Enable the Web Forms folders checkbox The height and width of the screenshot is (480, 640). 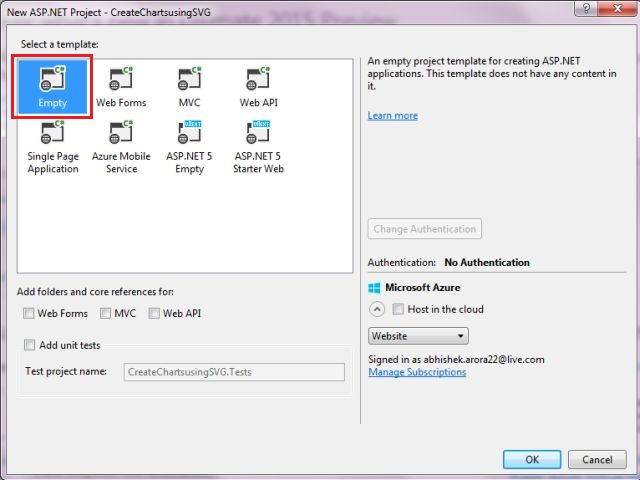click(29, 313)
